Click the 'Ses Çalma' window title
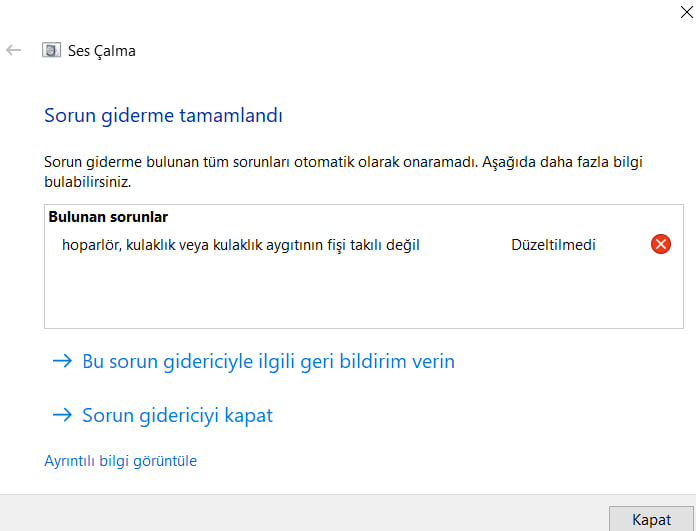Screen dimensions: 696x531 [x=102, y=50]
